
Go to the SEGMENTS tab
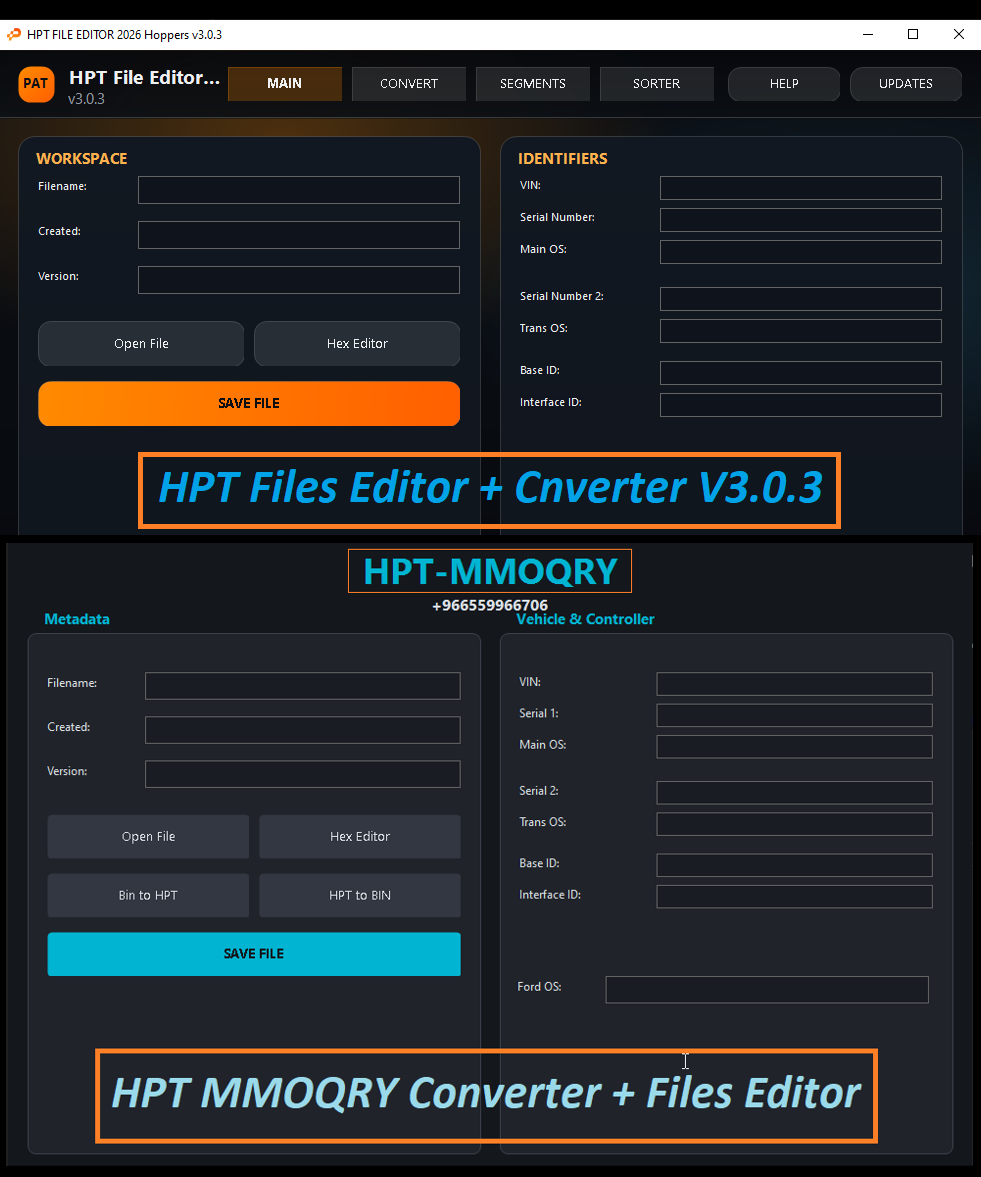pos(532,84)
